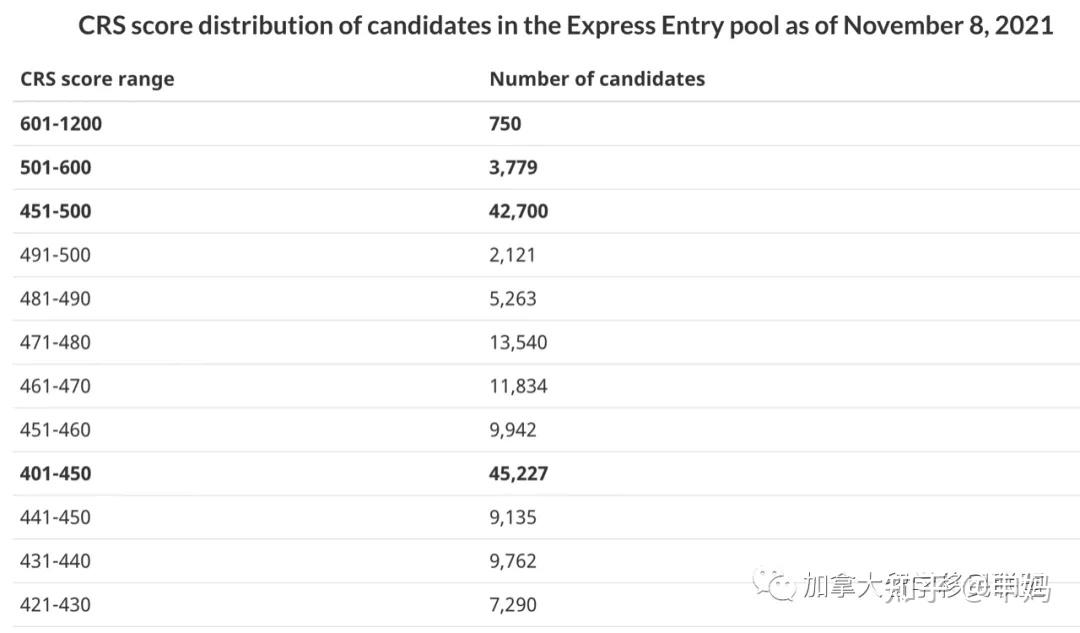The width and height of the screenshot is (1080, 633).
Task: Select the bold 451-500 range row
Action: pos(55,211)
